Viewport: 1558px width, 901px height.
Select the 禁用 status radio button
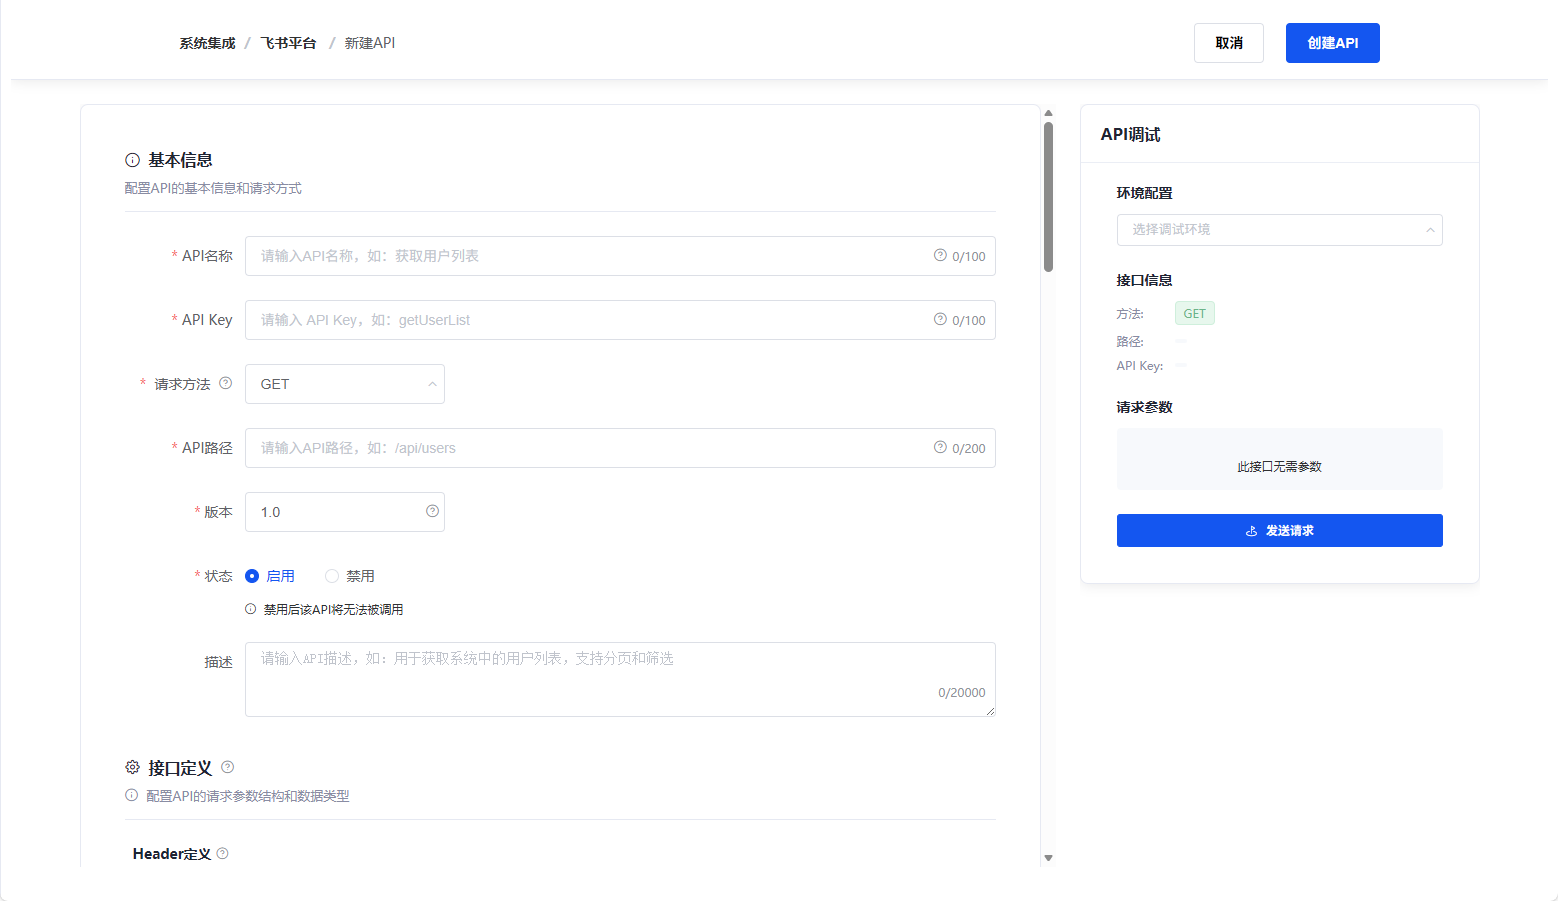[x=332, y=576]
